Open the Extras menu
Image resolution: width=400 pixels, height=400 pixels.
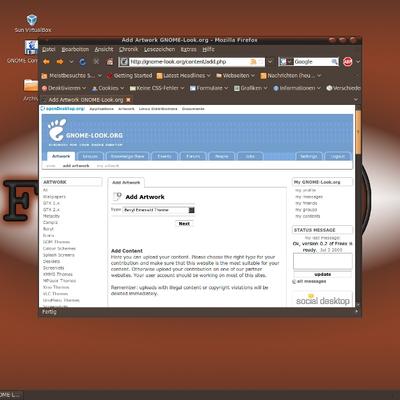click(188, 49)
